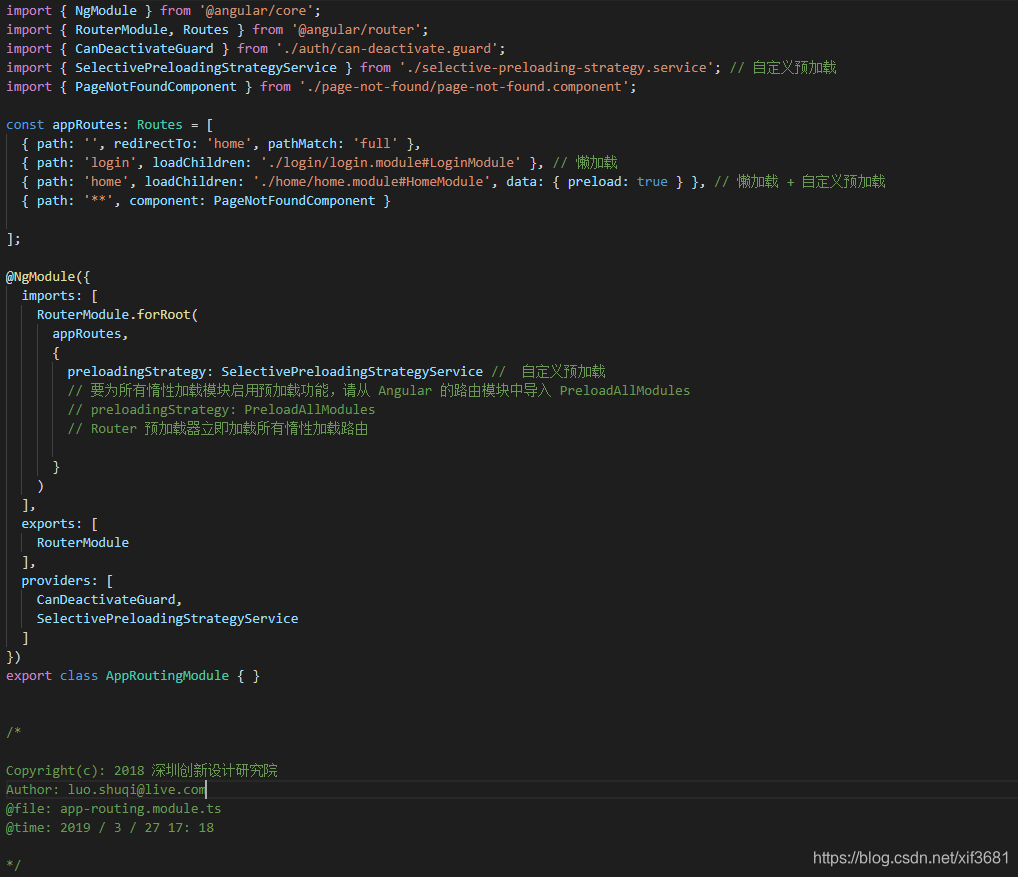Click 'PageNotFoundComponent' in the import statement
1018x877 pixels.
[x=156, y=87]
